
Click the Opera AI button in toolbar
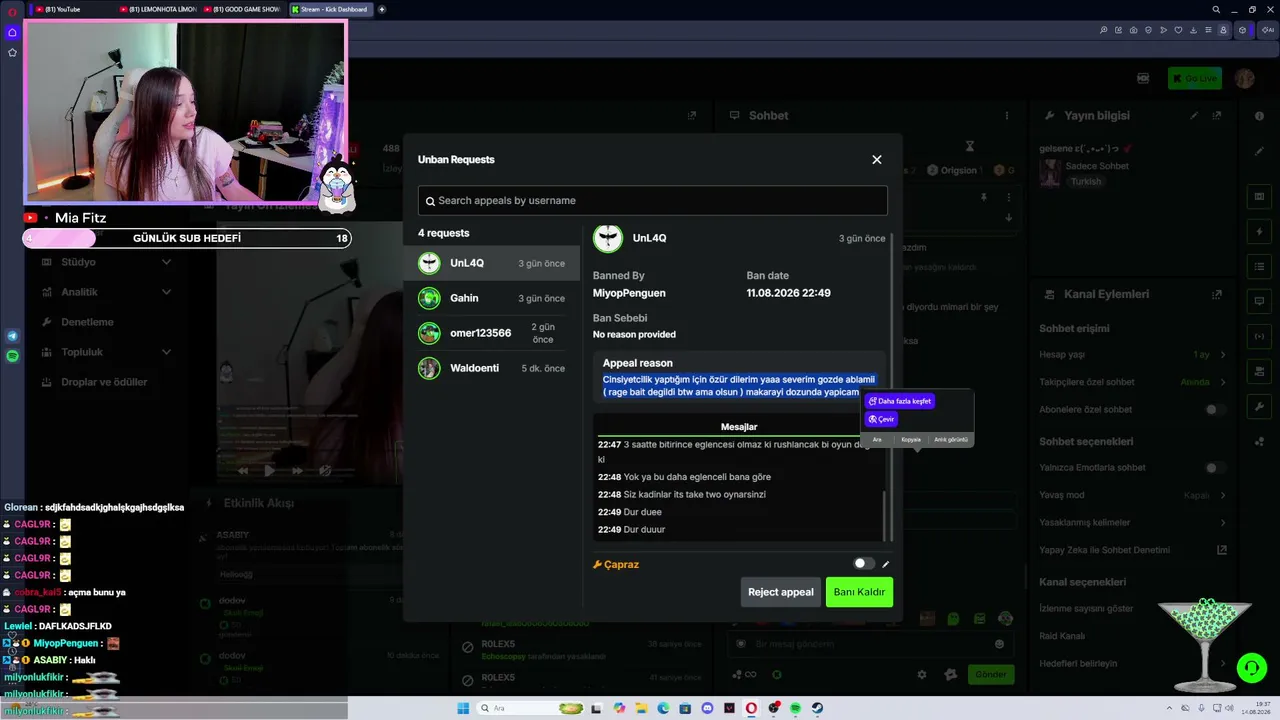tap(1267, 30)
